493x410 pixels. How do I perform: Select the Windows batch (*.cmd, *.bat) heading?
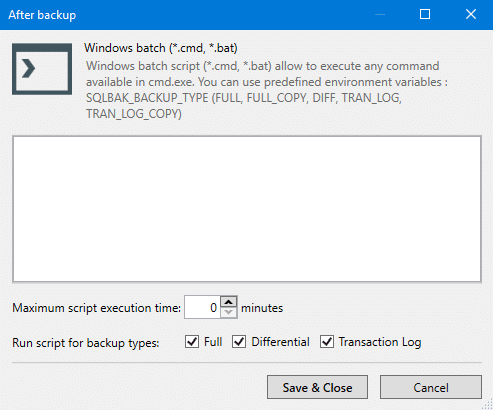161,48
